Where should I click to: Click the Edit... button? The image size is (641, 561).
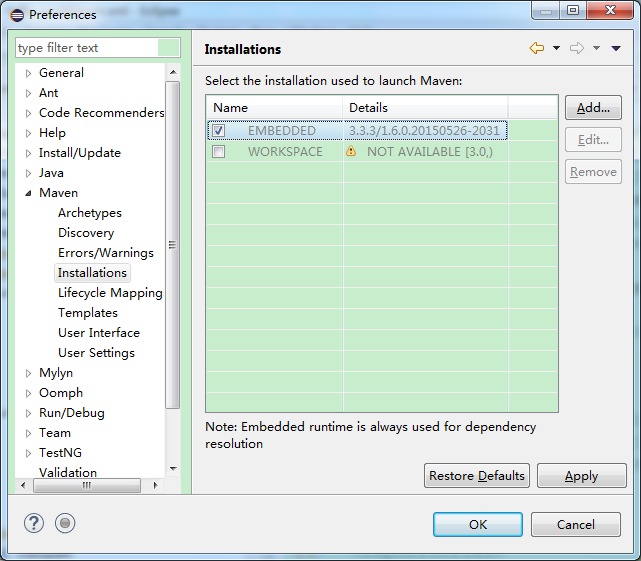pyautogui.click(x=593, y=140)
